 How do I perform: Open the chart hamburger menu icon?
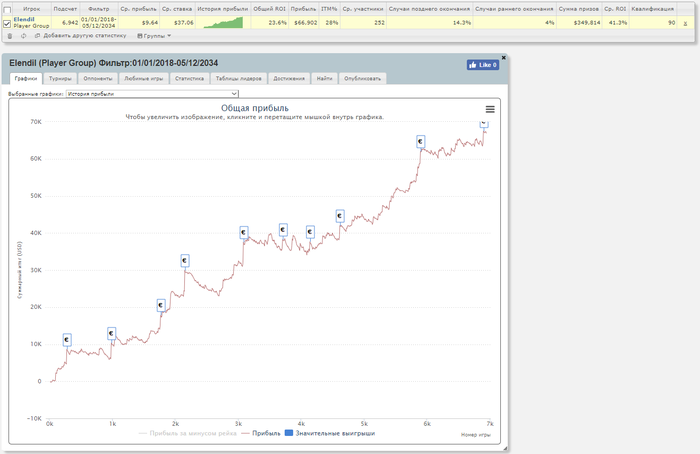click(x=490, y=109)
